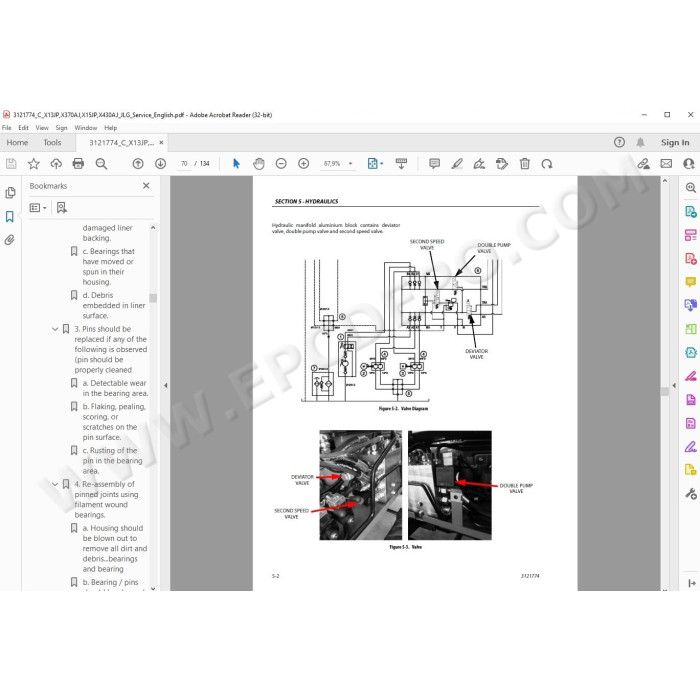Screen dimensions: 700x700
Task: Add the document to starred favorites
Action: 33,164
